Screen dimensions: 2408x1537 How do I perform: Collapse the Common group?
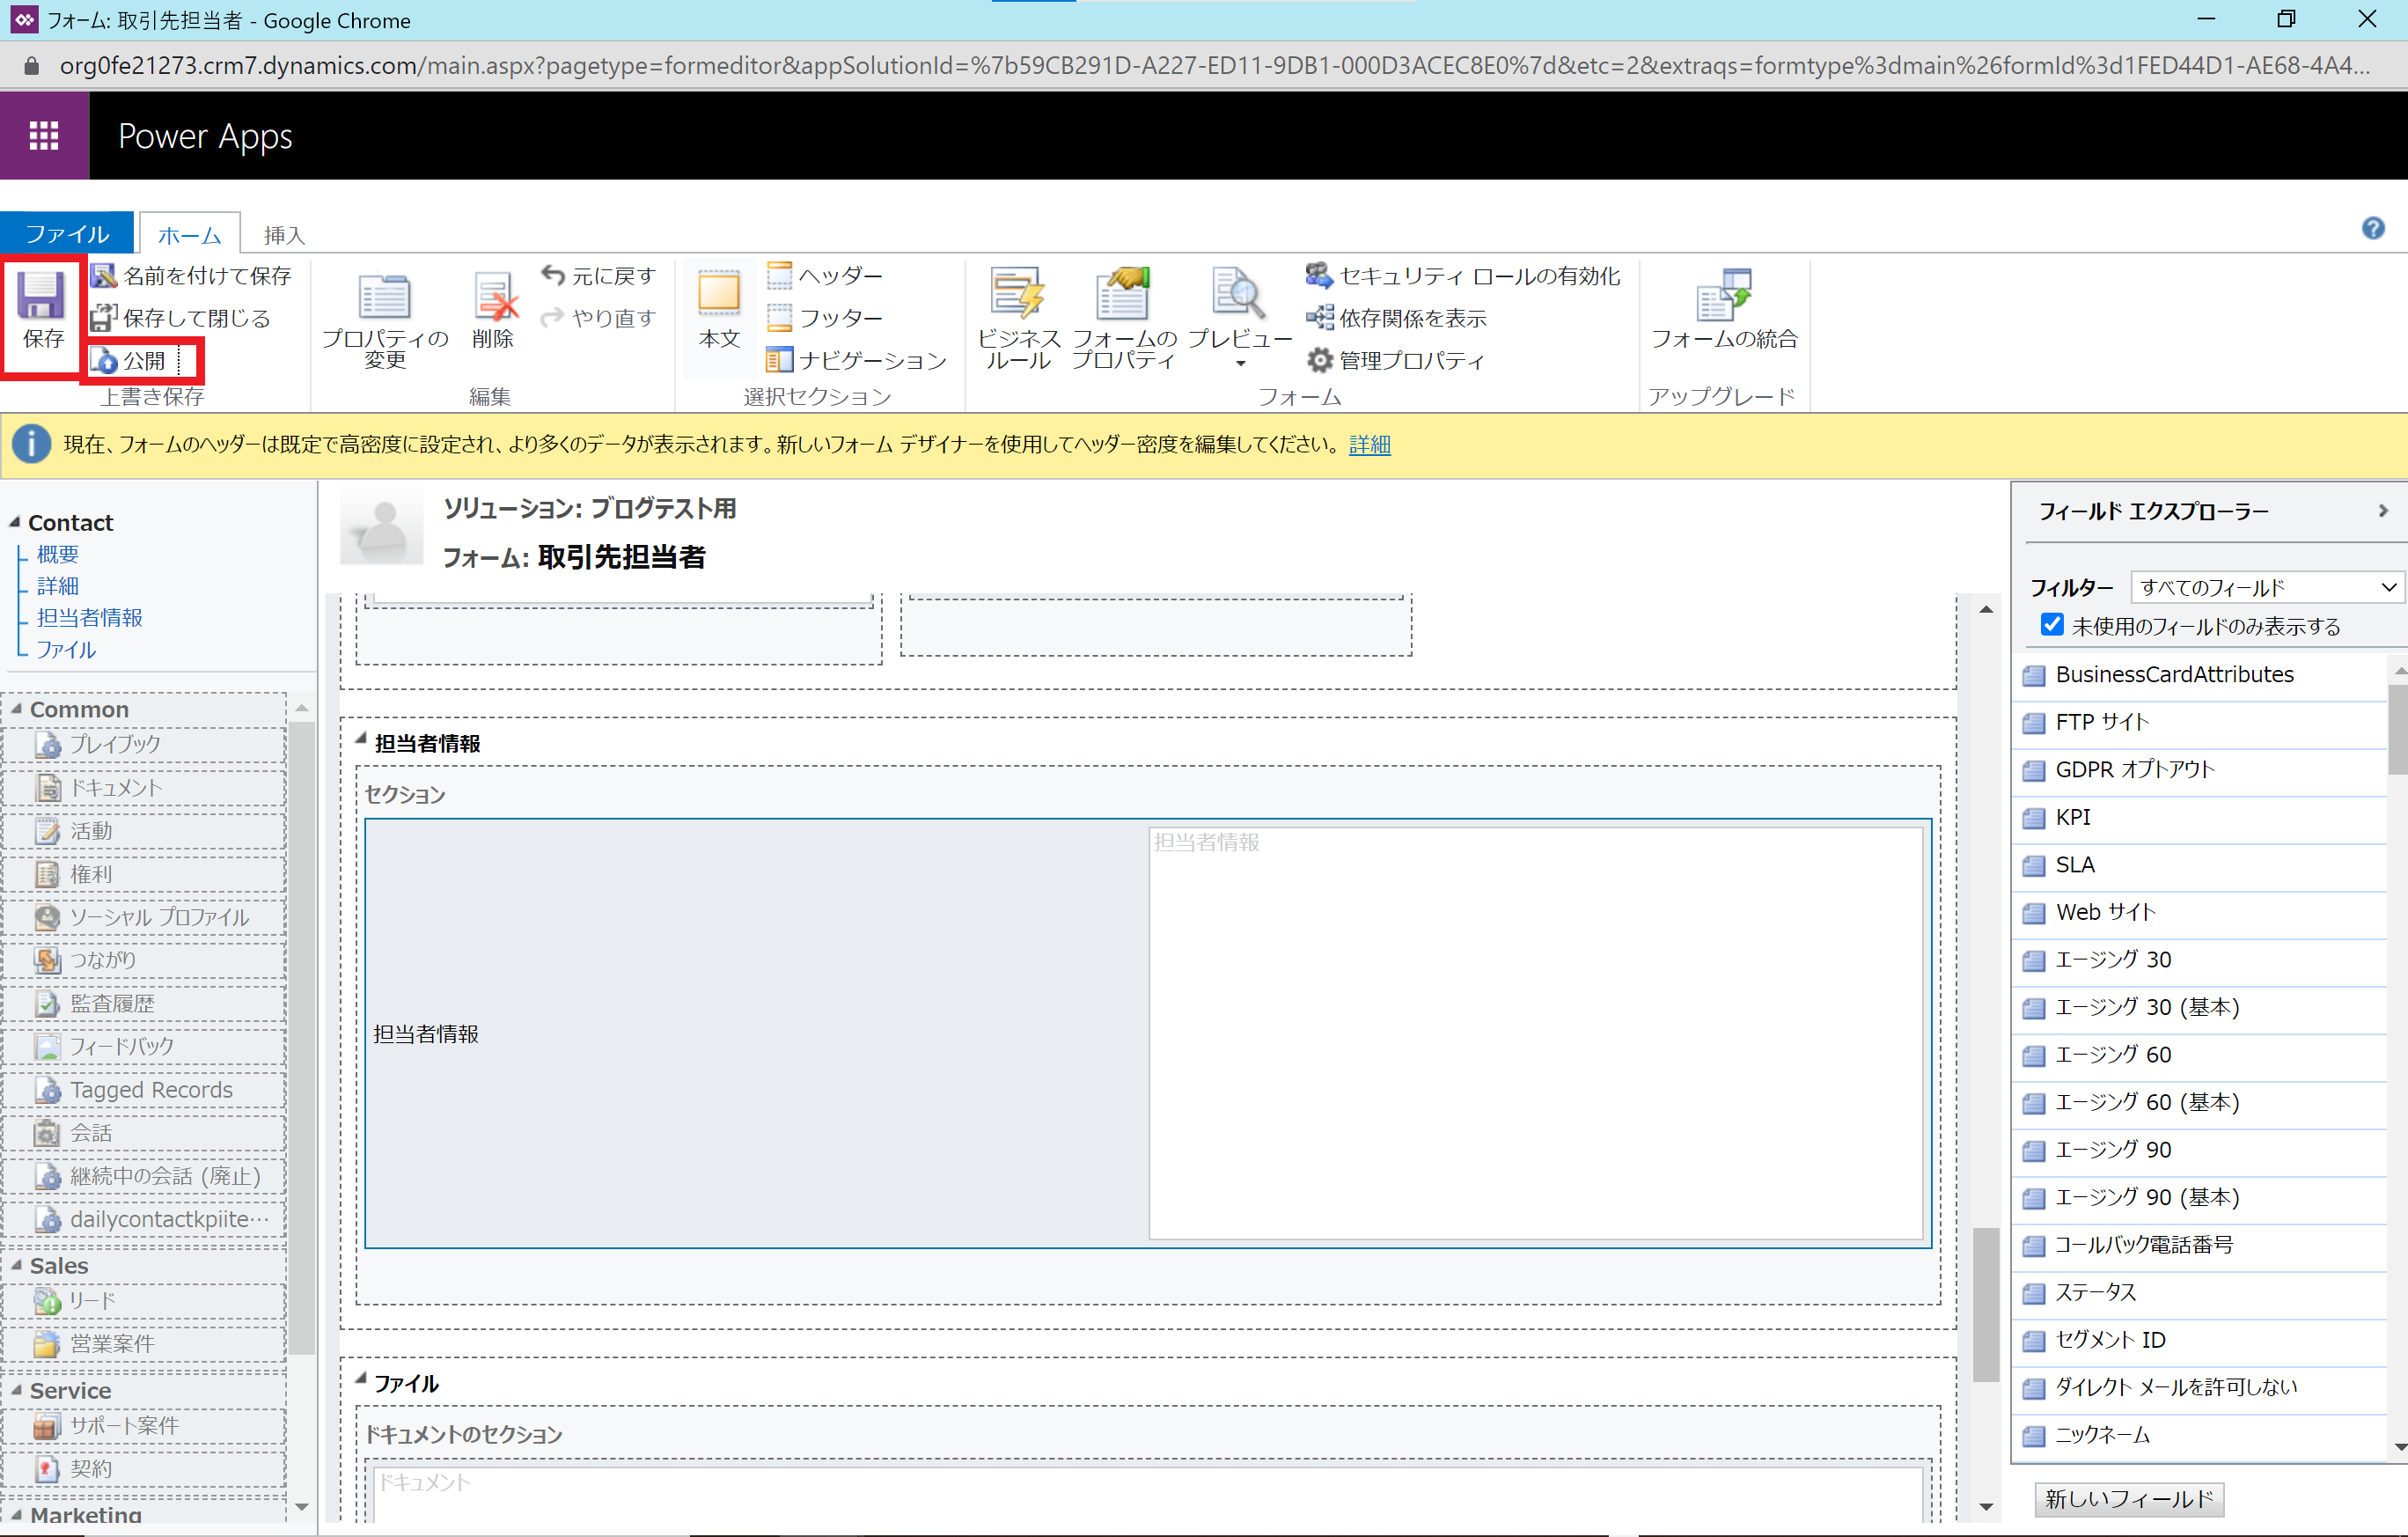pos(17,708)
